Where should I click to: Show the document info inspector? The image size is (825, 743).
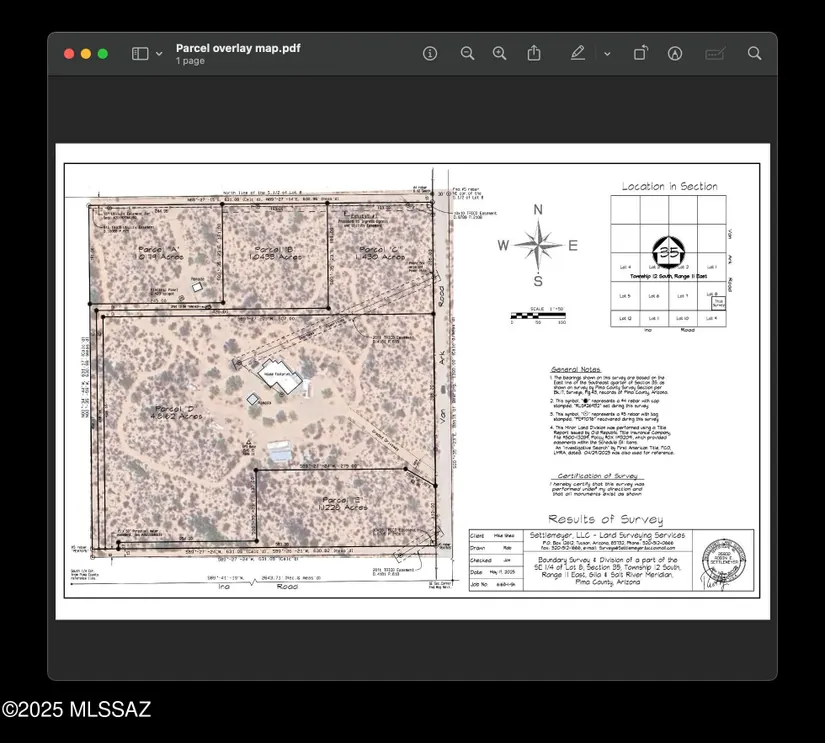[430, 54]
